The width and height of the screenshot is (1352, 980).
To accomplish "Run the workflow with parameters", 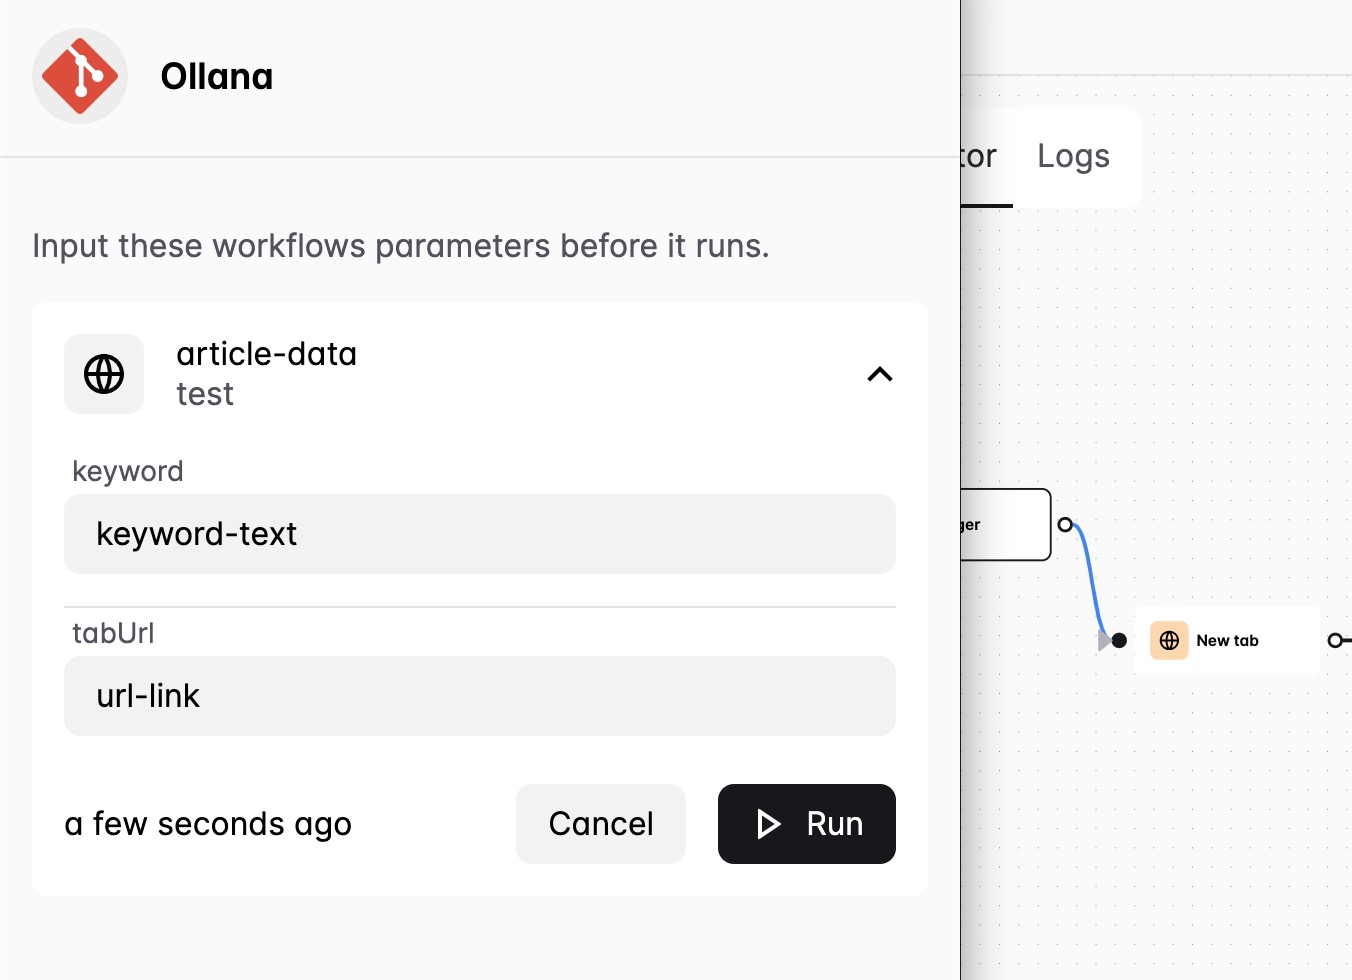I will click(x=807, y=824).
